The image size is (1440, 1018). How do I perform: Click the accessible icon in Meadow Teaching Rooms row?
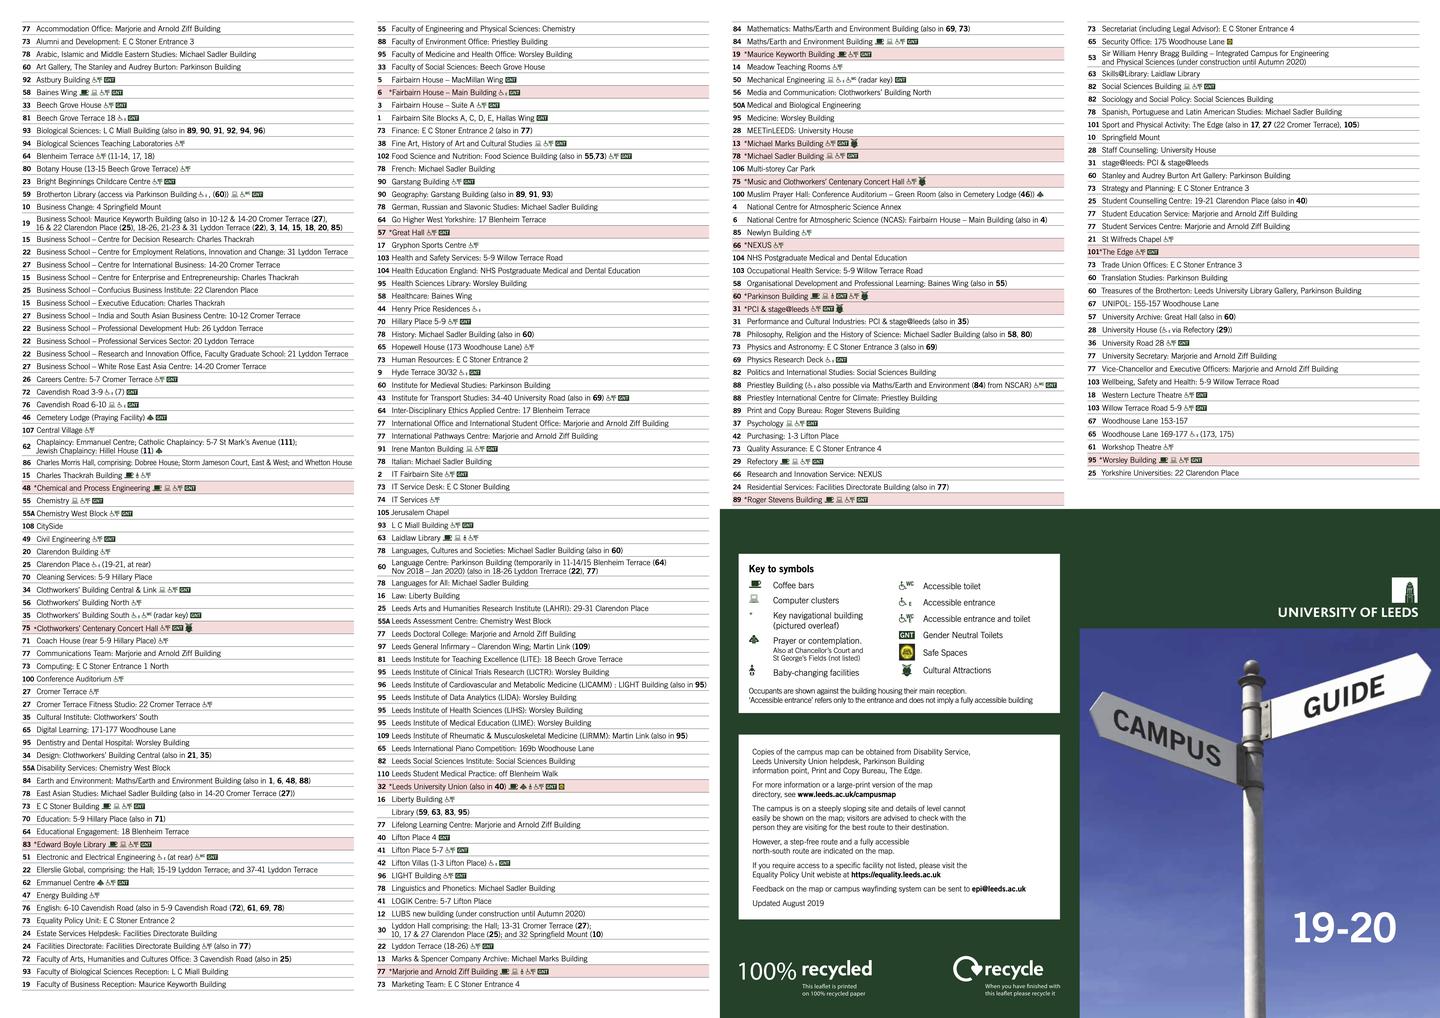(837, 67)
